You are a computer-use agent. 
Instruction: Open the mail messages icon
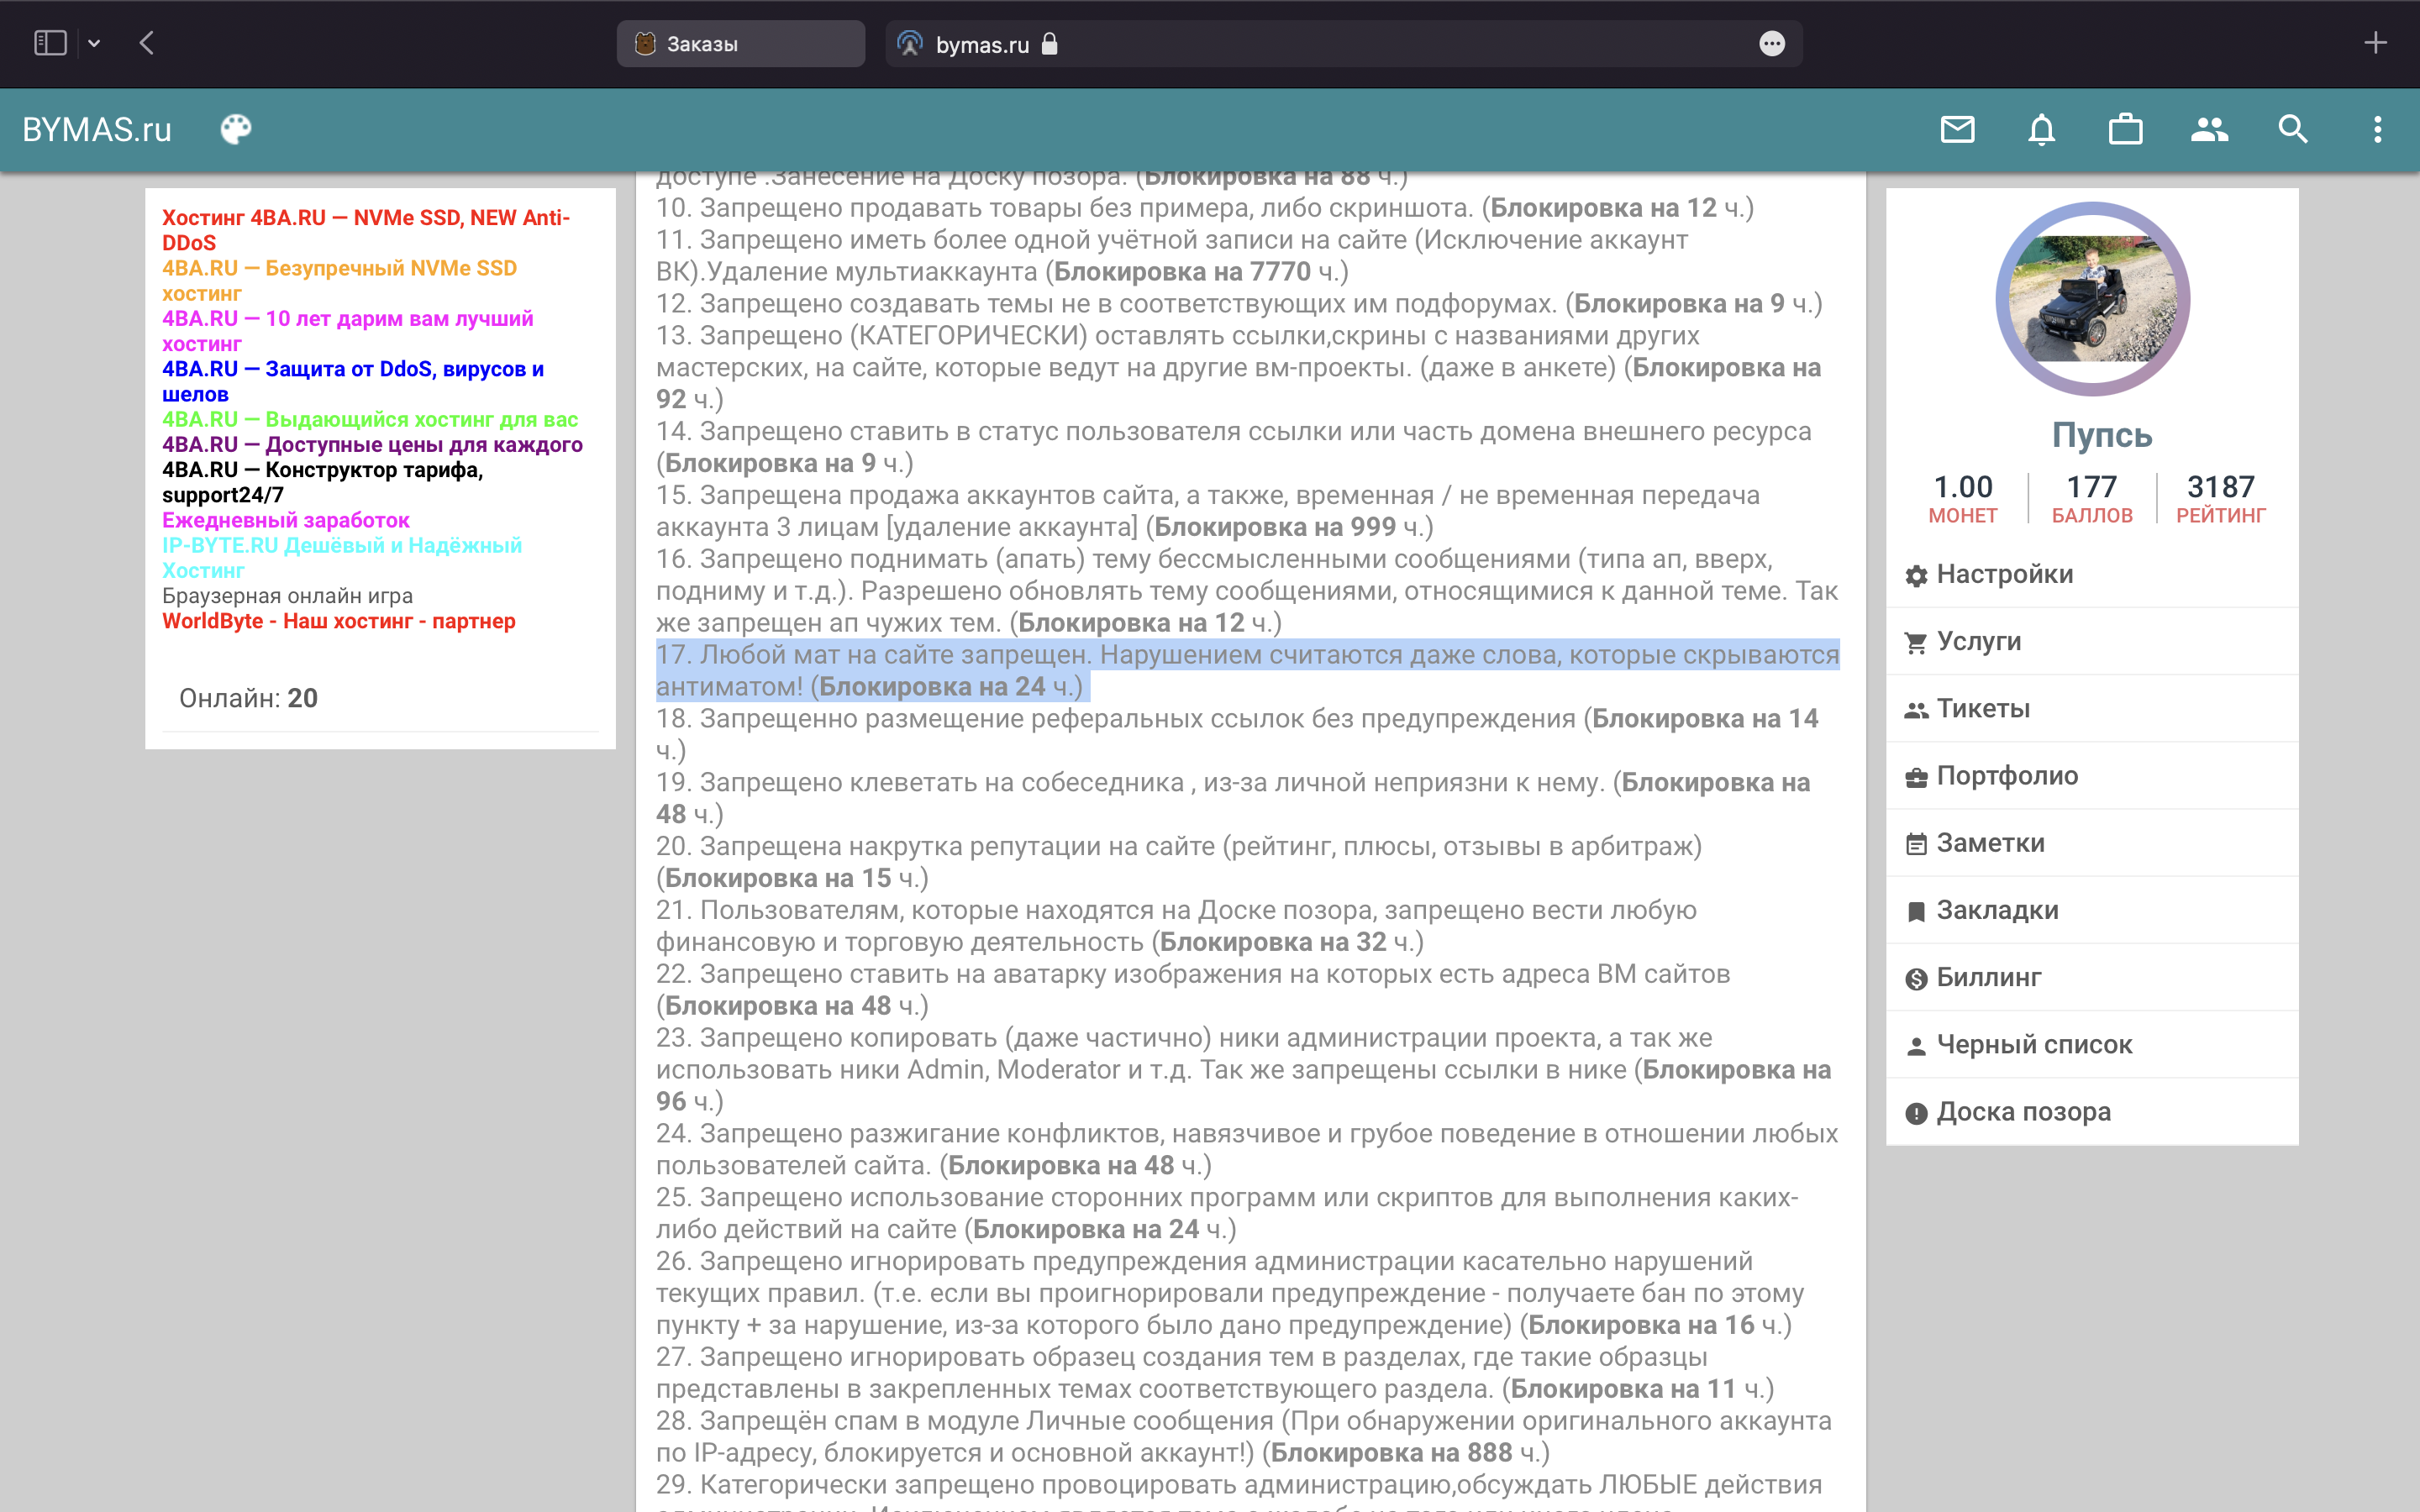[x=1957, y=130]
